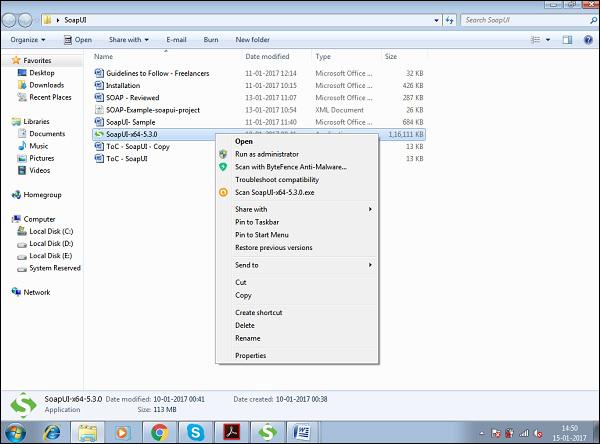The image size is (600, 444).
Task: Expand the Share with toolbar dropdown
Action: click(129, 39)
